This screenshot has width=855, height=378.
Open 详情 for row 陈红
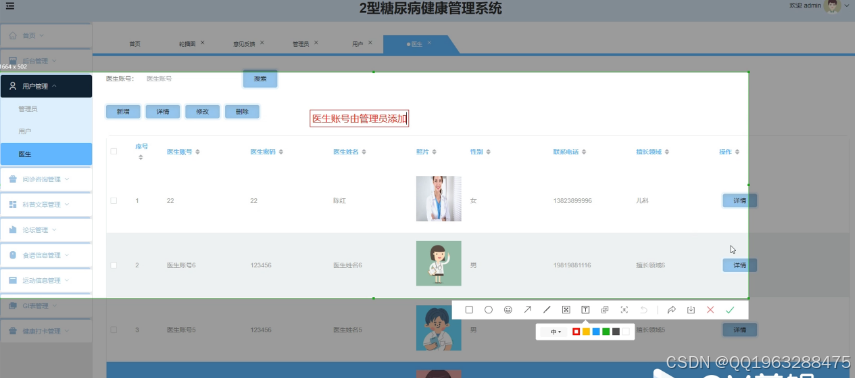(739, 201)
